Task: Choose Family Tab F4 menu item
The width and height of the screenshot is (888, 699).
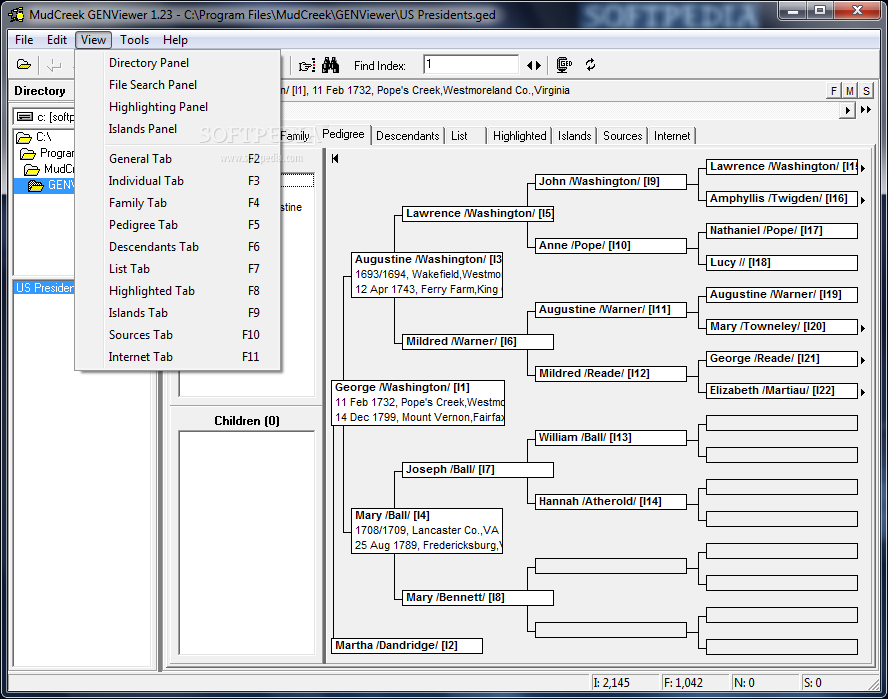Action: tap(178, 203)
